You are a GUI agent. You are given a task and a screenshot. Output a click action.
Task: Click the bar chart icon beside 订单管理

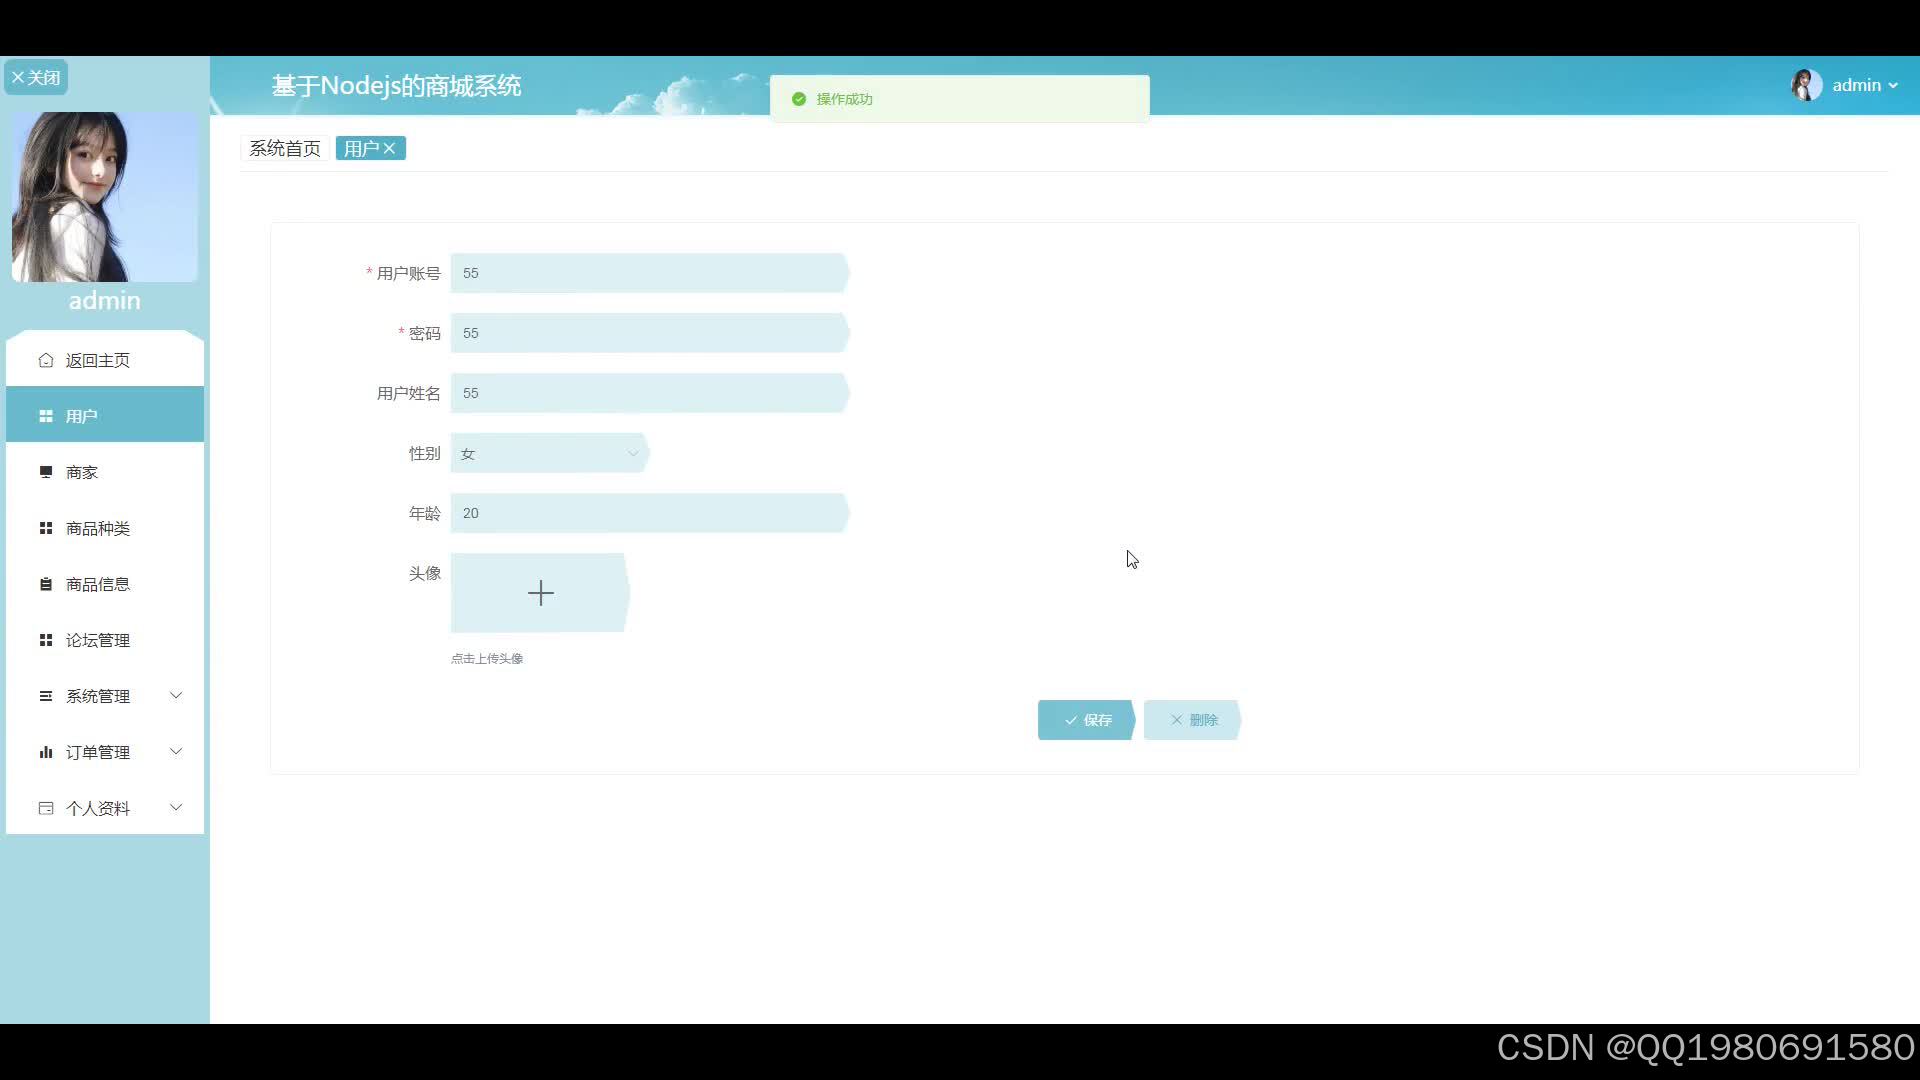46,752
